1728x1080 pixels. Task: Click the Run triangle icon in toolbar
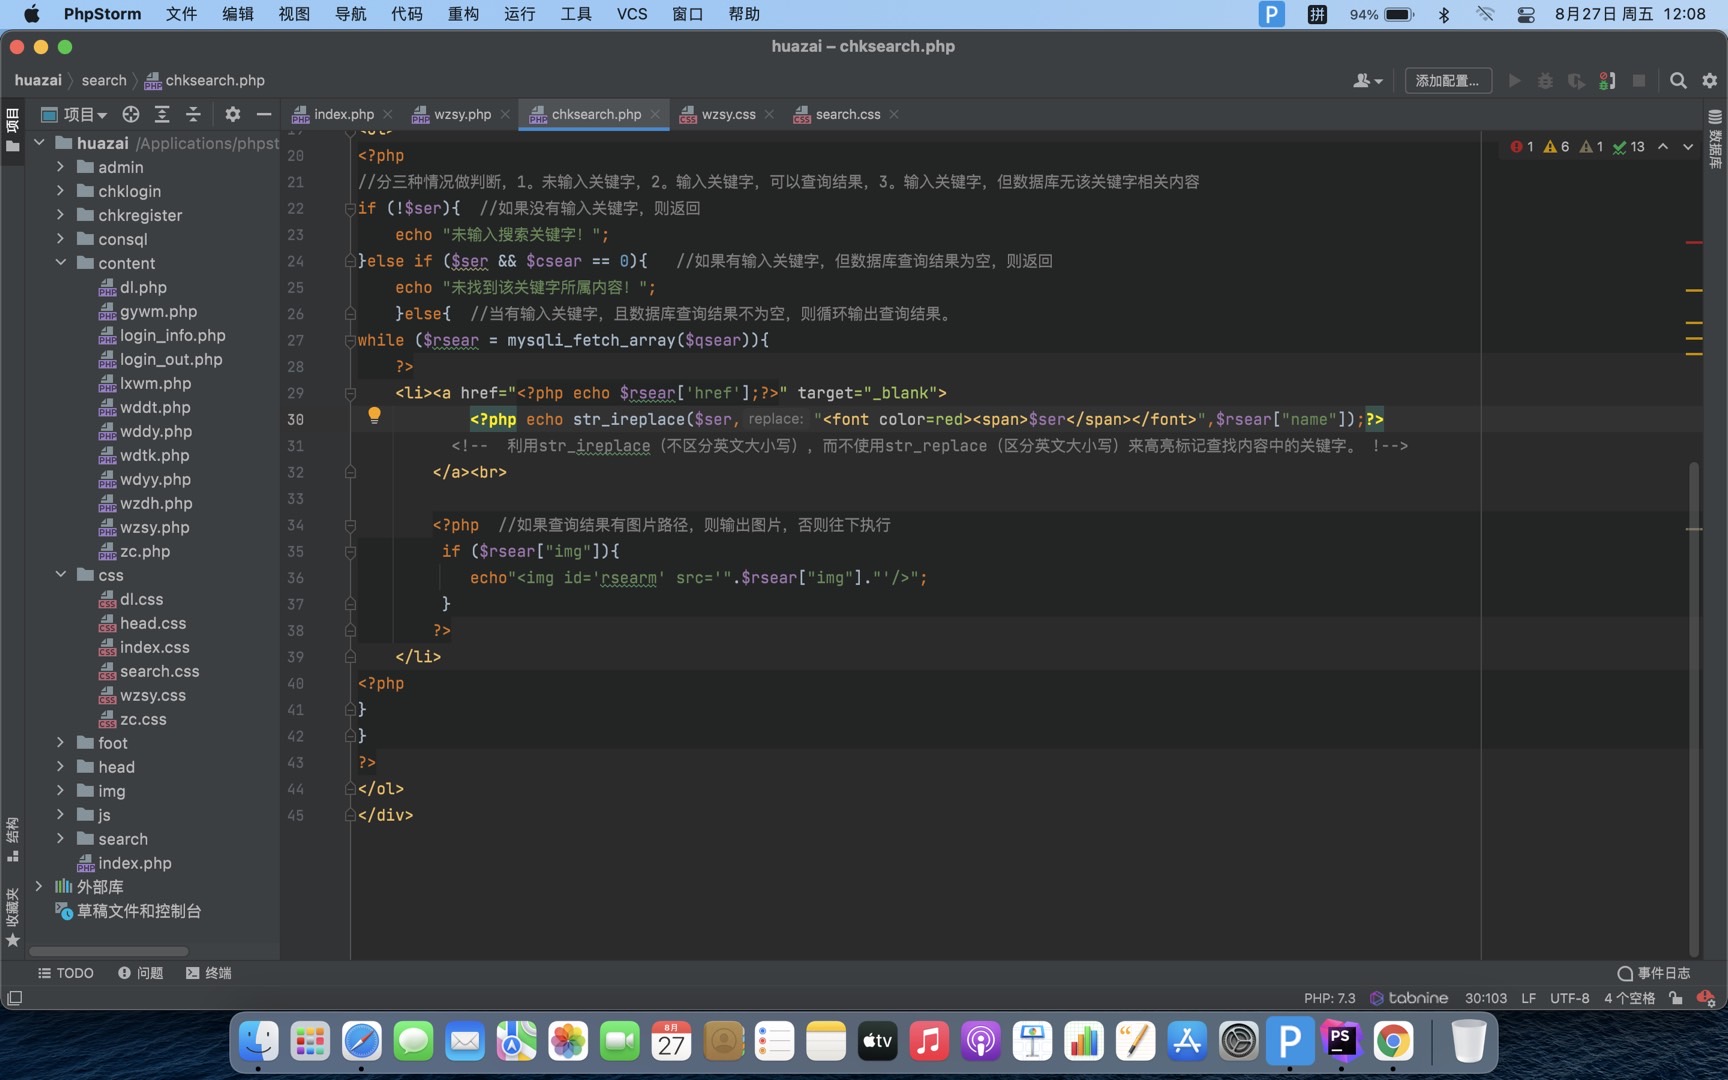[1514, 80]
